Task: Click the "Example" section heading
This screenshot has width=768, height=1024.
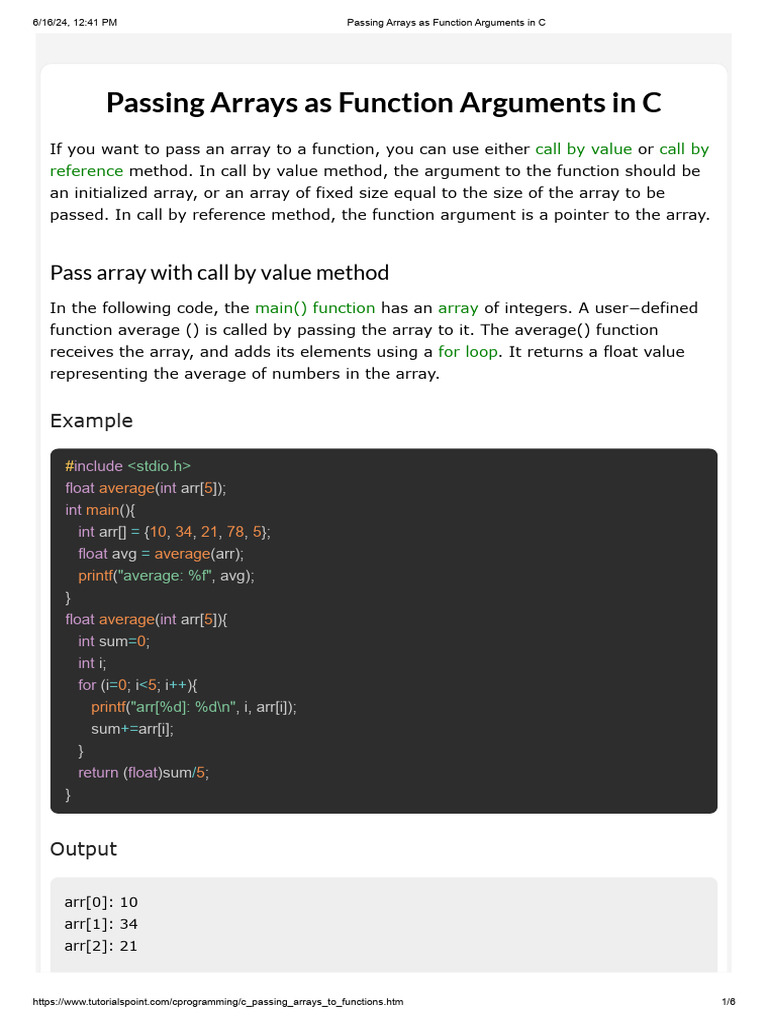Action: [x=91, y=421]
